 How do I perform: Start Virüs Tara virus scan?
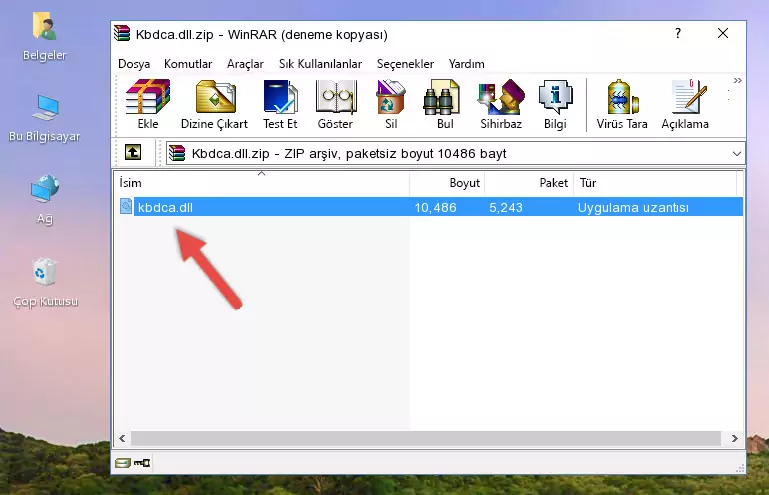[622, 104]
